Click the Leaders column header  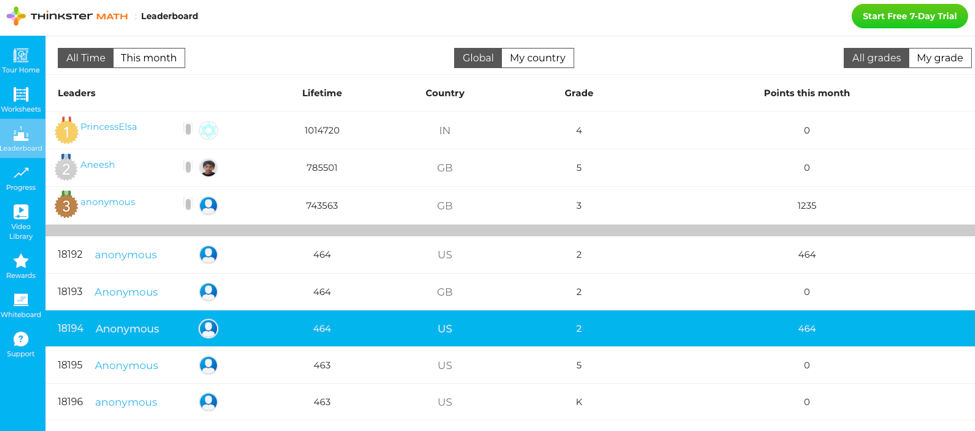tap(76, 93)
